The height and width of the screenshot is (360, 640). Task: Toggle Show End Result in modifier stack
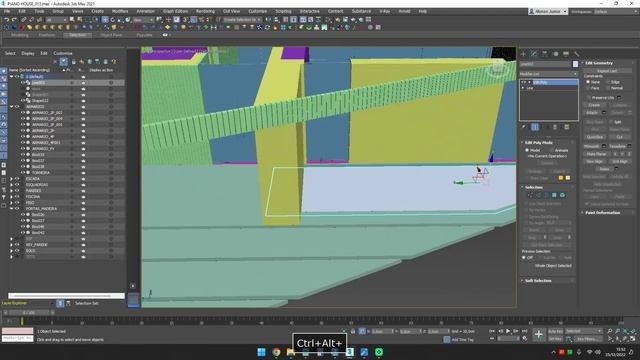coord(535,127)
